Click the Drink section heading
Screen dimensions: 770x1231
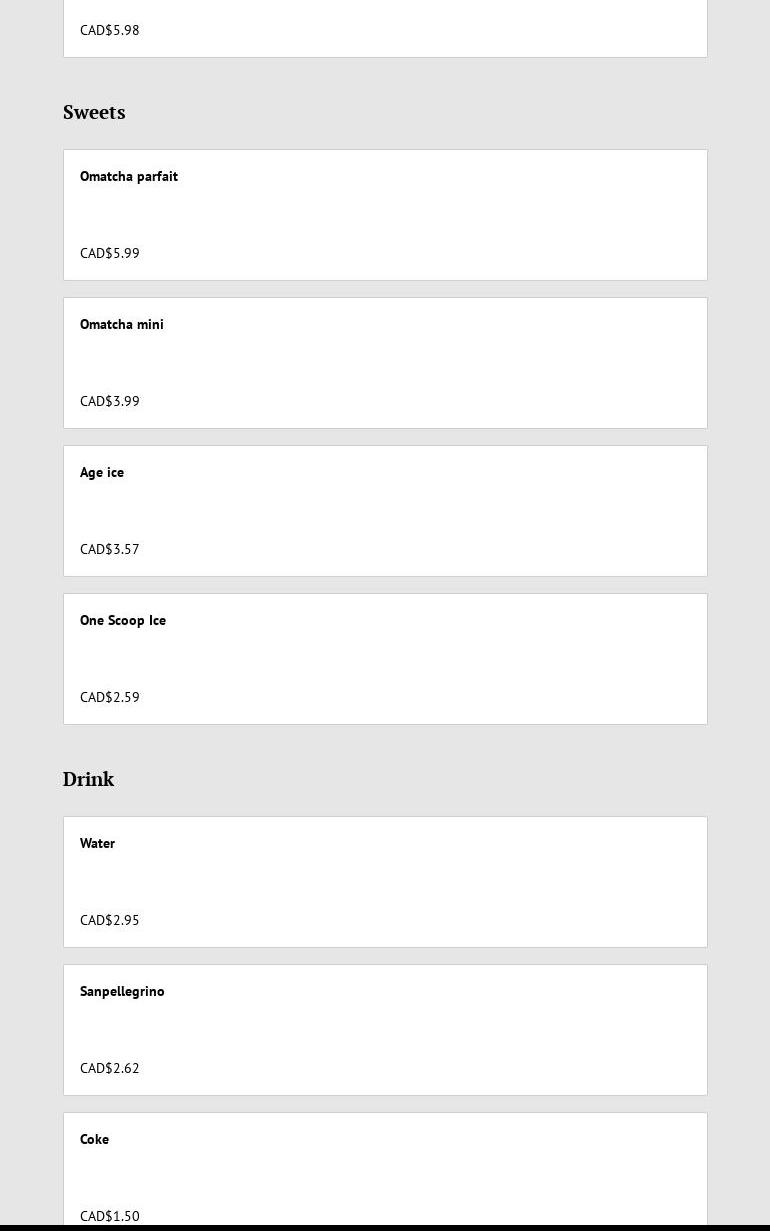88,779
